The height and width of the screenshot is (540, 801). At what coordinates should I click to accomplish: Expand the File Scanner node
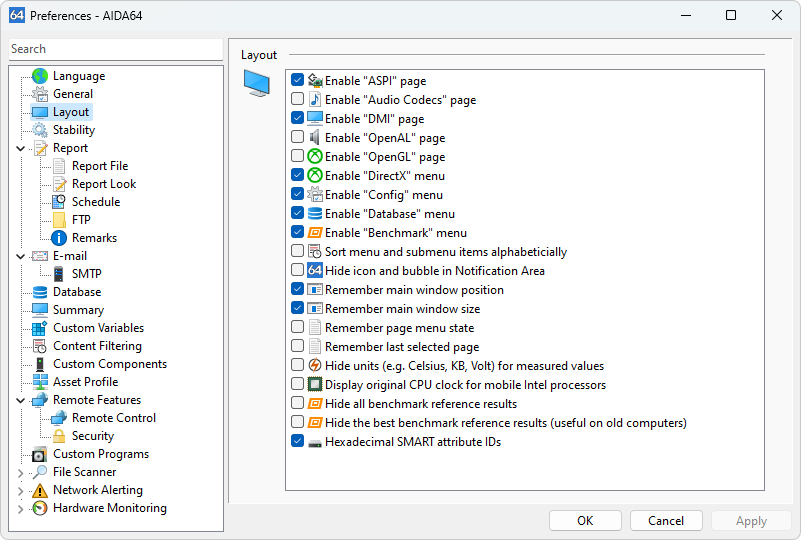point(20,473)
